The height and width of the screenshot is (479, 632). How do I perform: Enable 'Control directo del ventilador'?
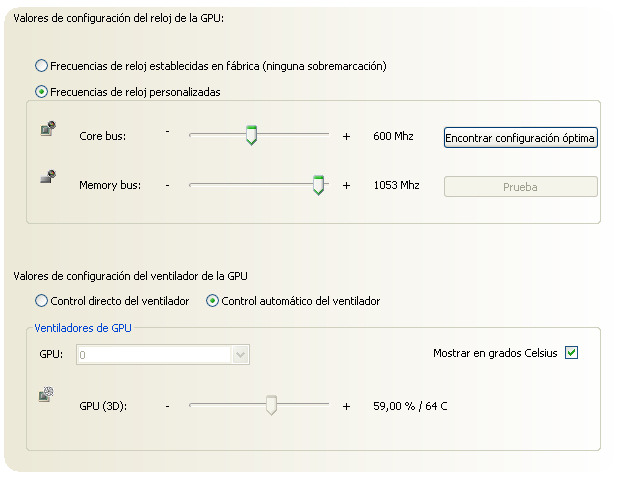tap(41, 301)
